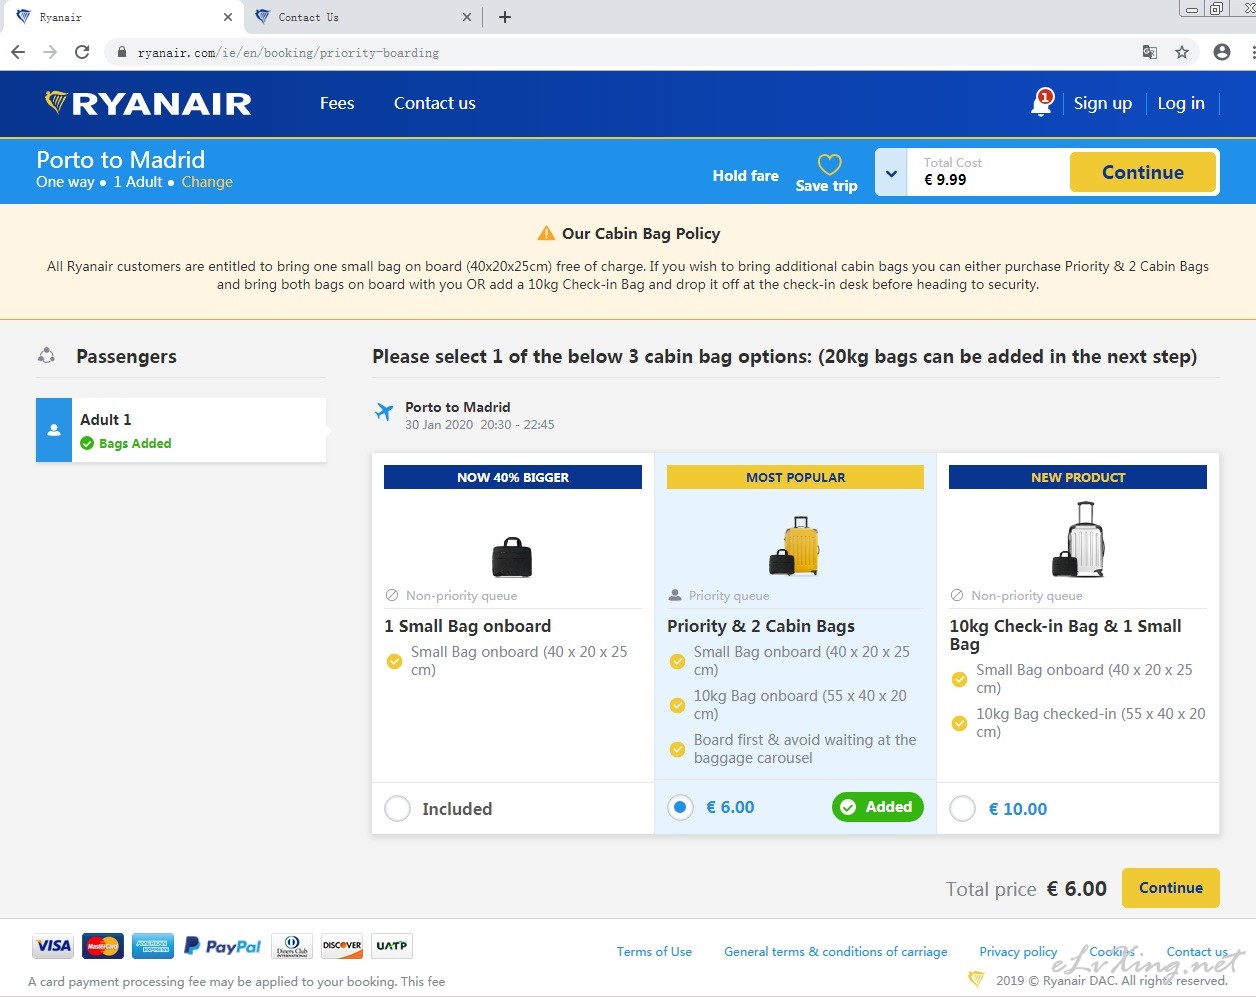Open the browser profile icon

pos(1221,52)
